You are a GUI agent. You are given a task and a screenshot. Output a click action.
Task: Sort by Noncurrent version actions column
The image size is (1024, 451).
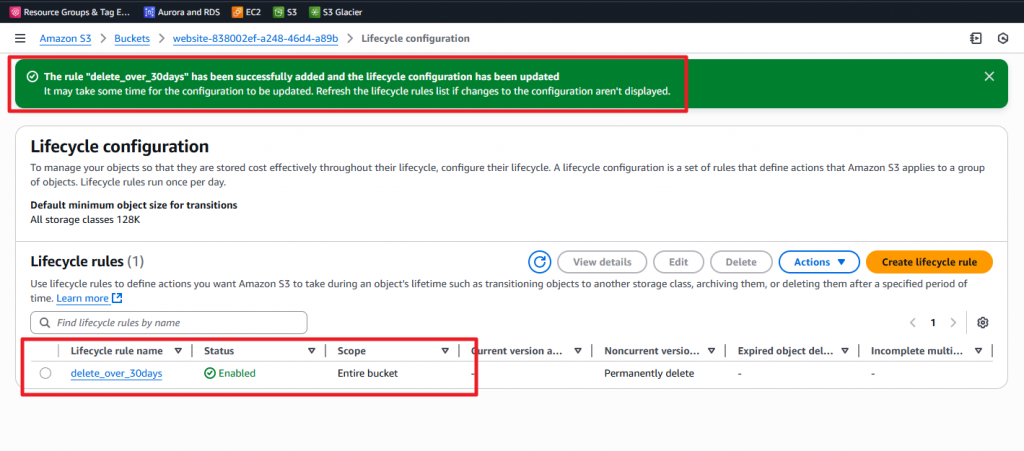711,351
